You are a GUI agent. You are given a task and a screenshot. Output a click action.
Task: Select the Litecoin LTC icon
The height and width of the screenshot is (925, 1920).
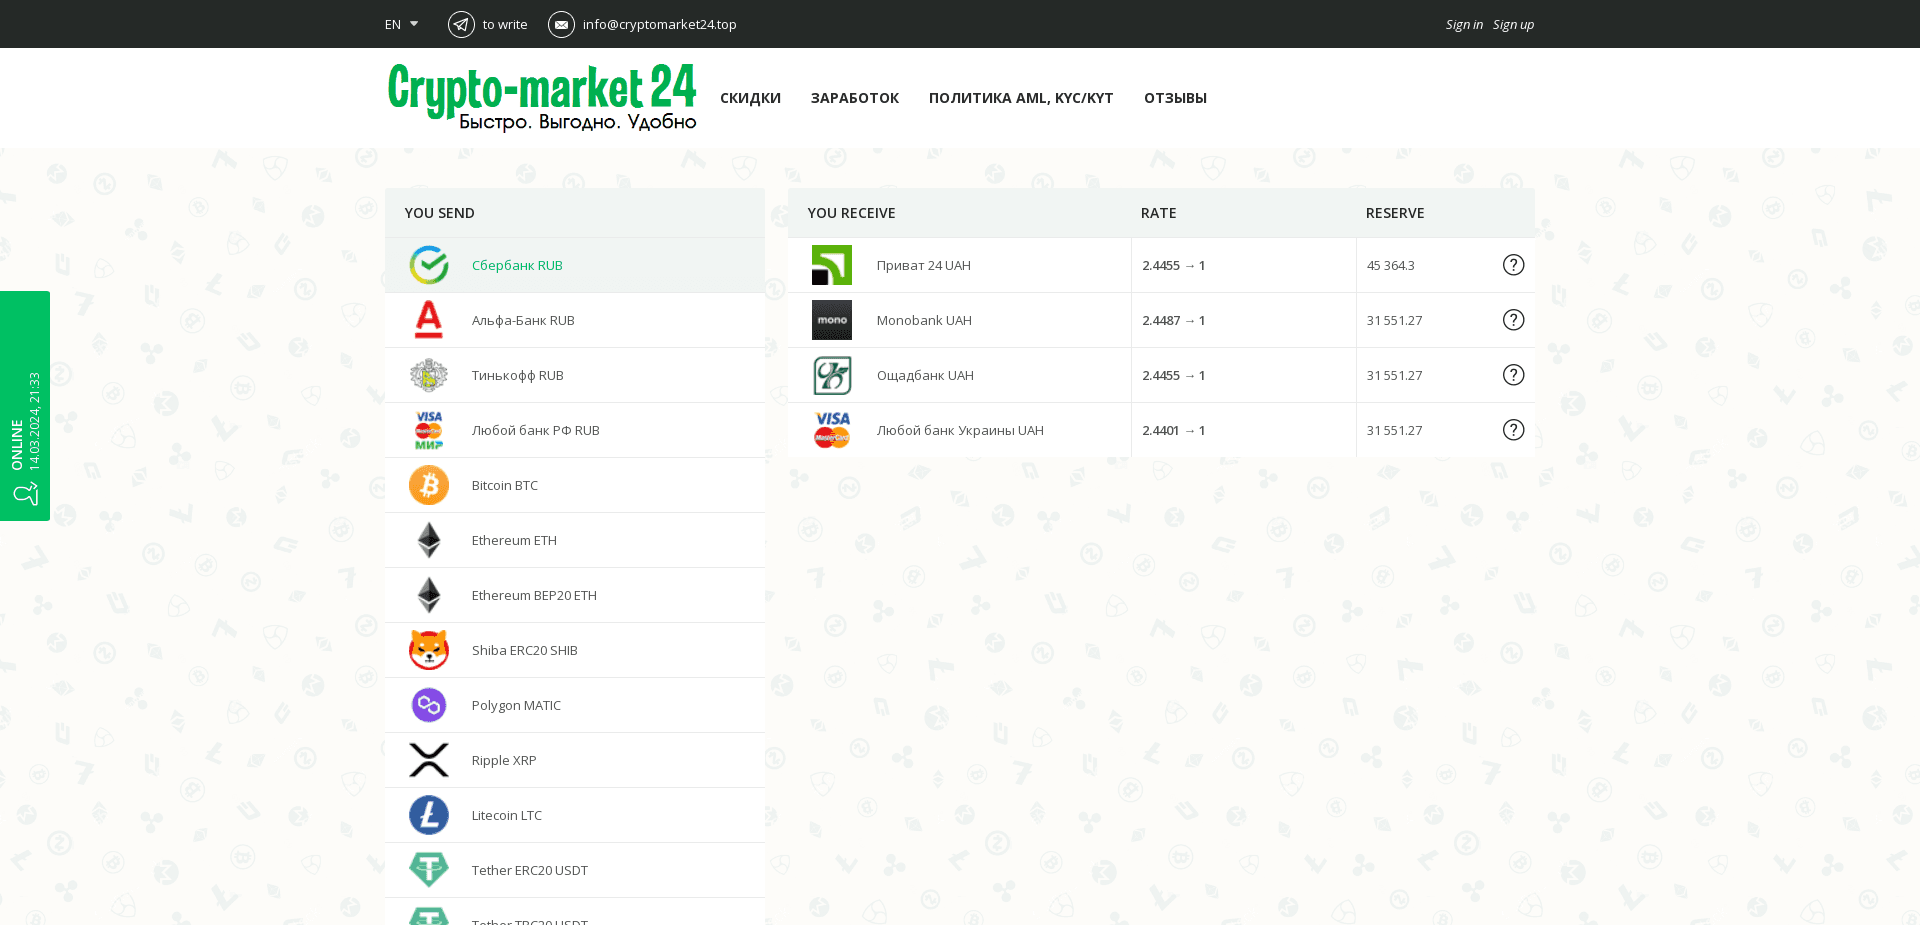click(428, 815)
